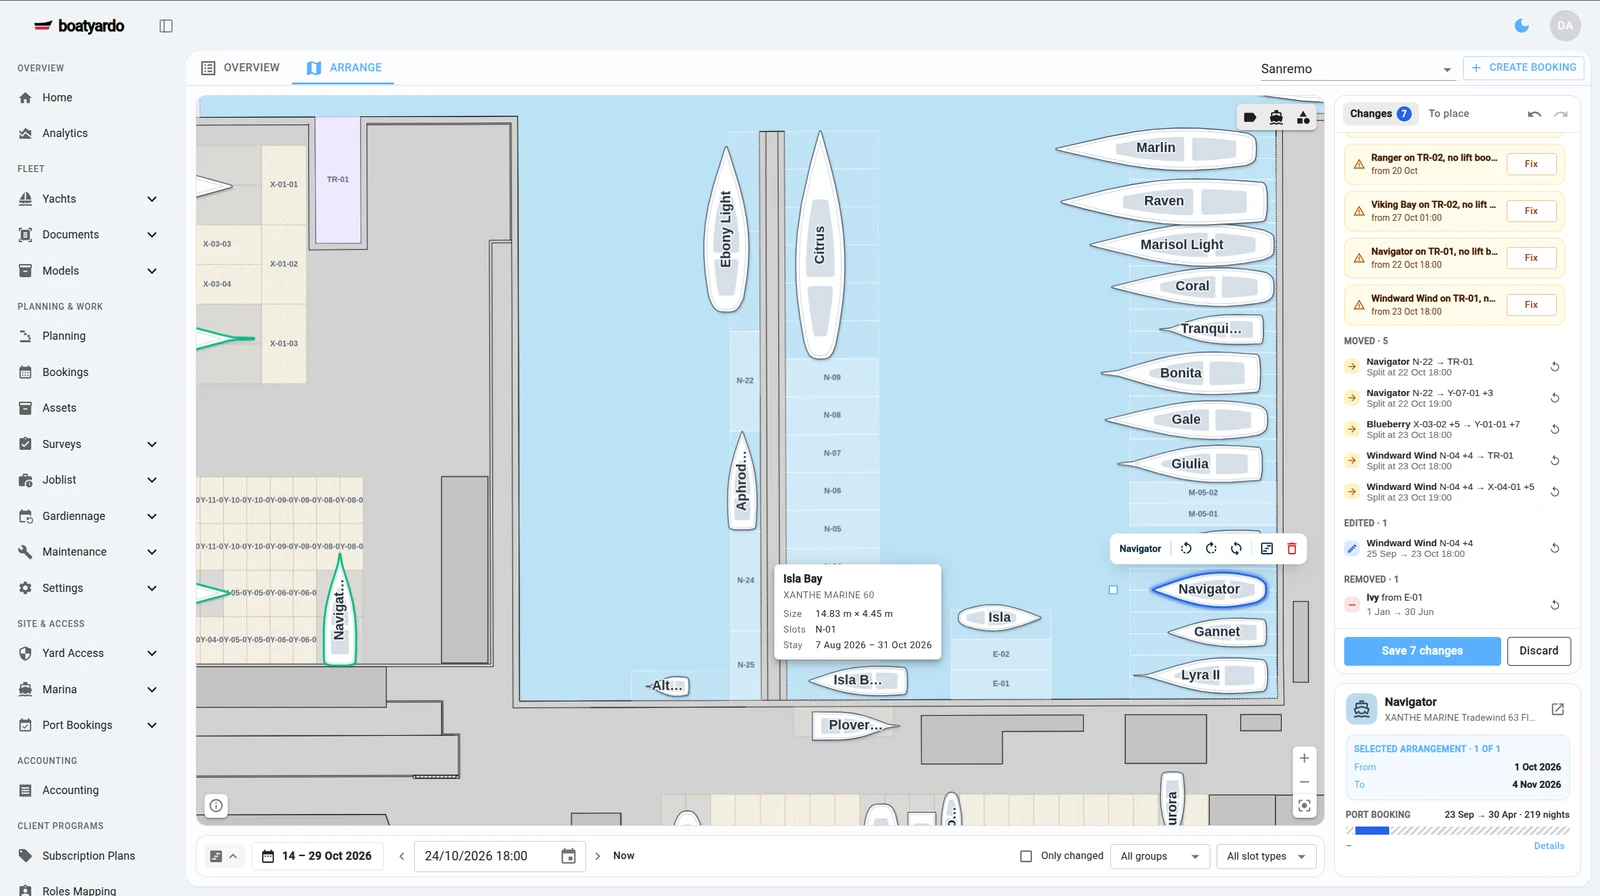The height and width of the screenshot is (896, 1600).
Task: Revert Ivy removal from E-01
Action: 1555,605
